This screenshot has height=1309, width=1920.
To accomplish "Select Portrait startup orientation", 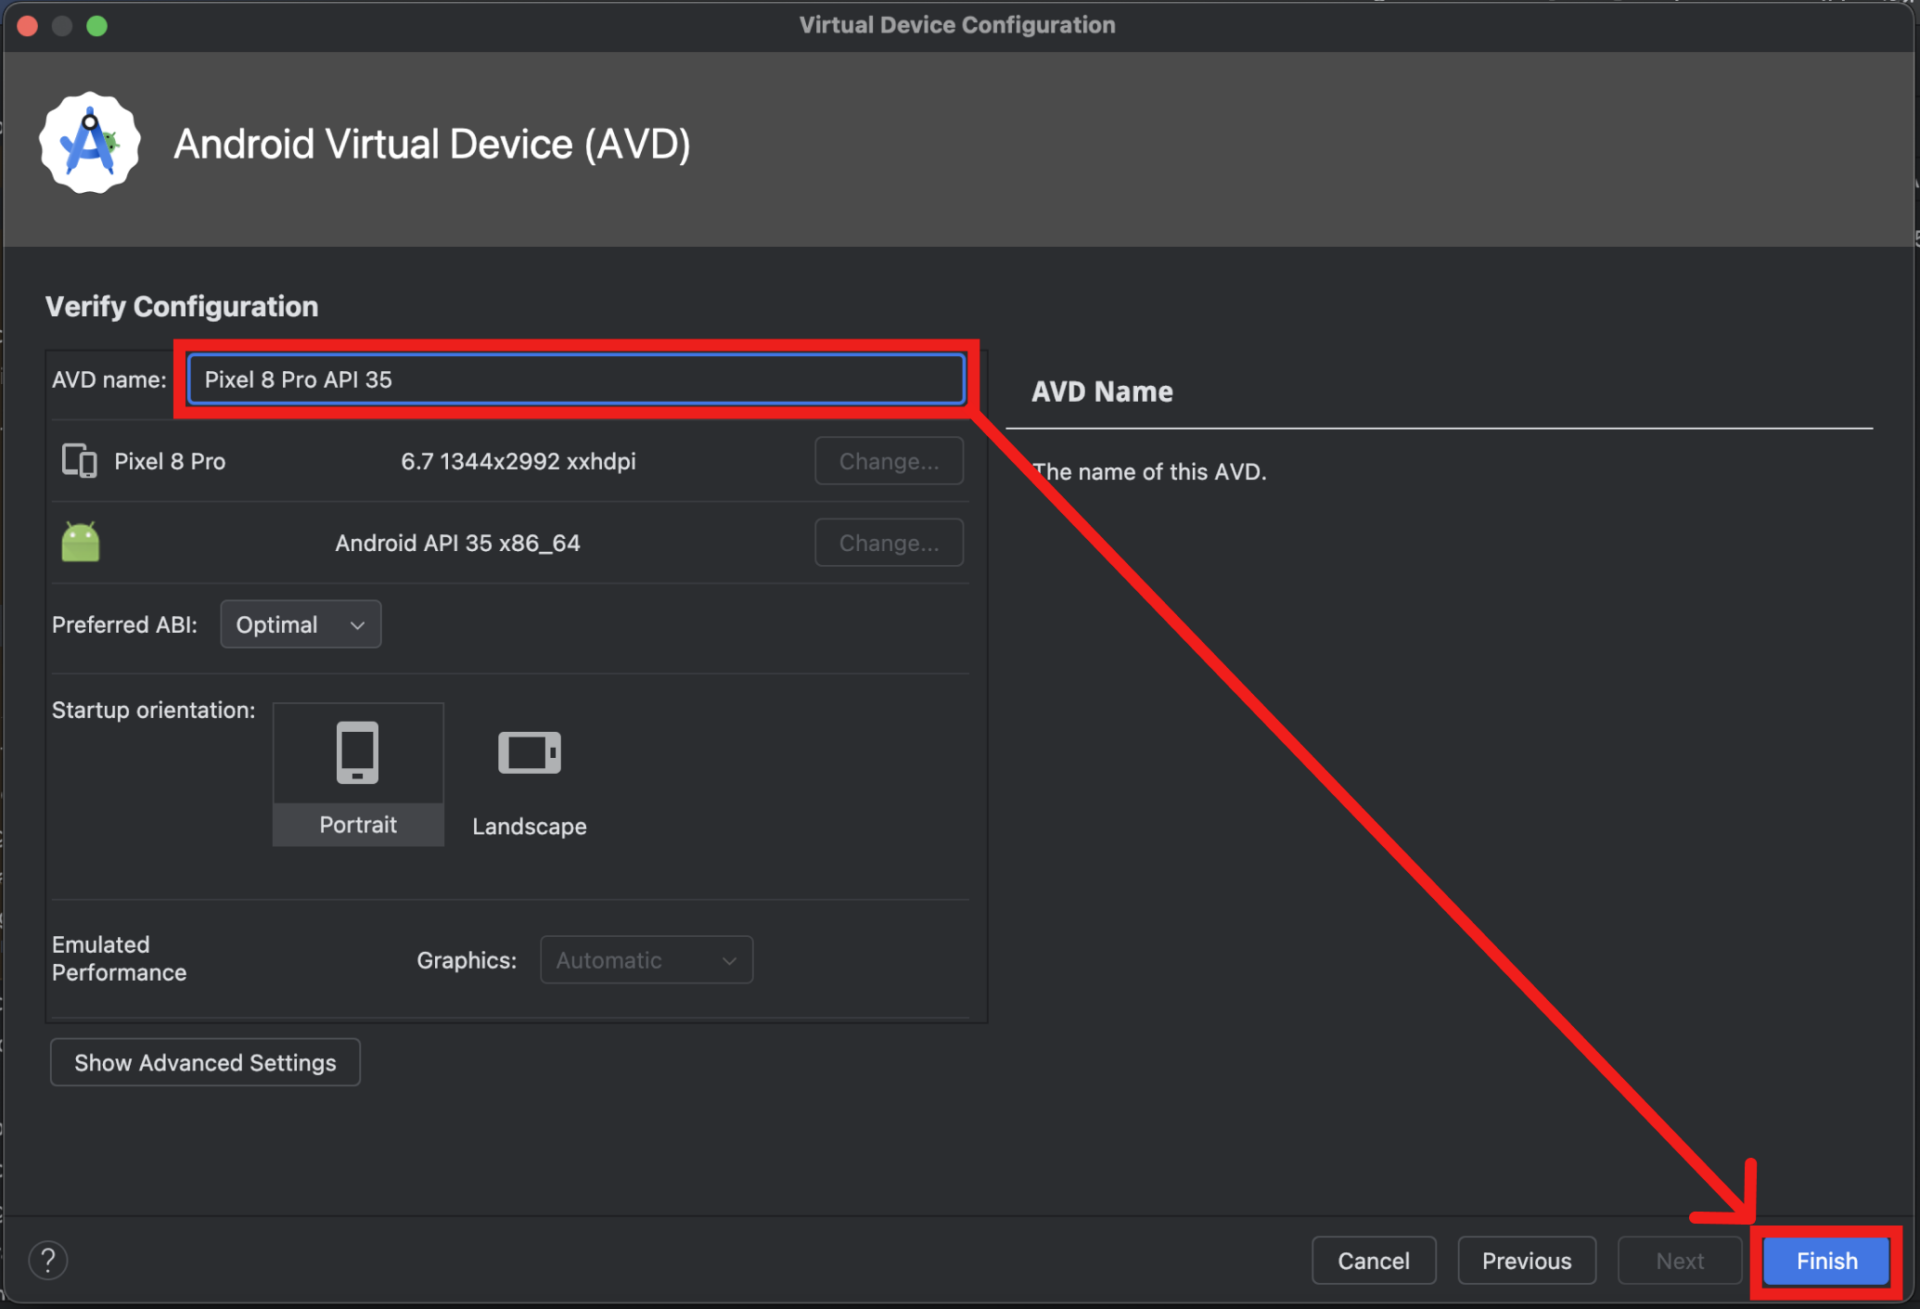I will [358, 824].
